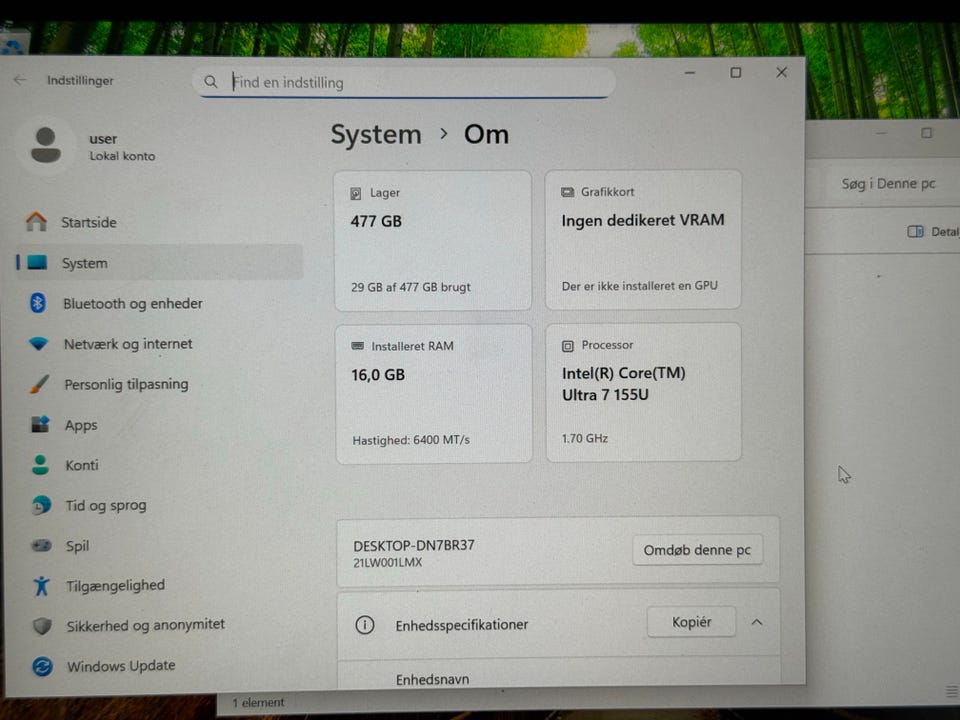Click the 'Om' page heading
960x720 pixels.
pos(486,135)
